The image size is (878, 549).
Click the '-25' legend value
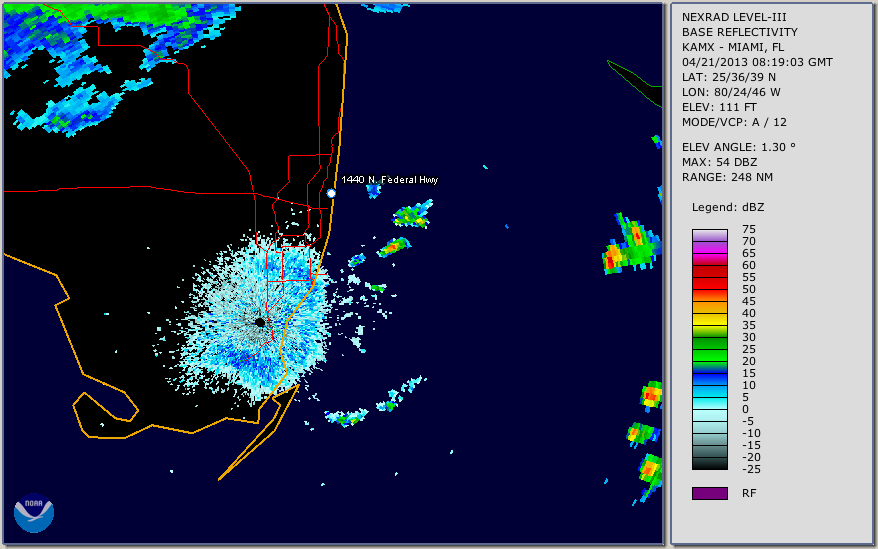tap(751, 469)
